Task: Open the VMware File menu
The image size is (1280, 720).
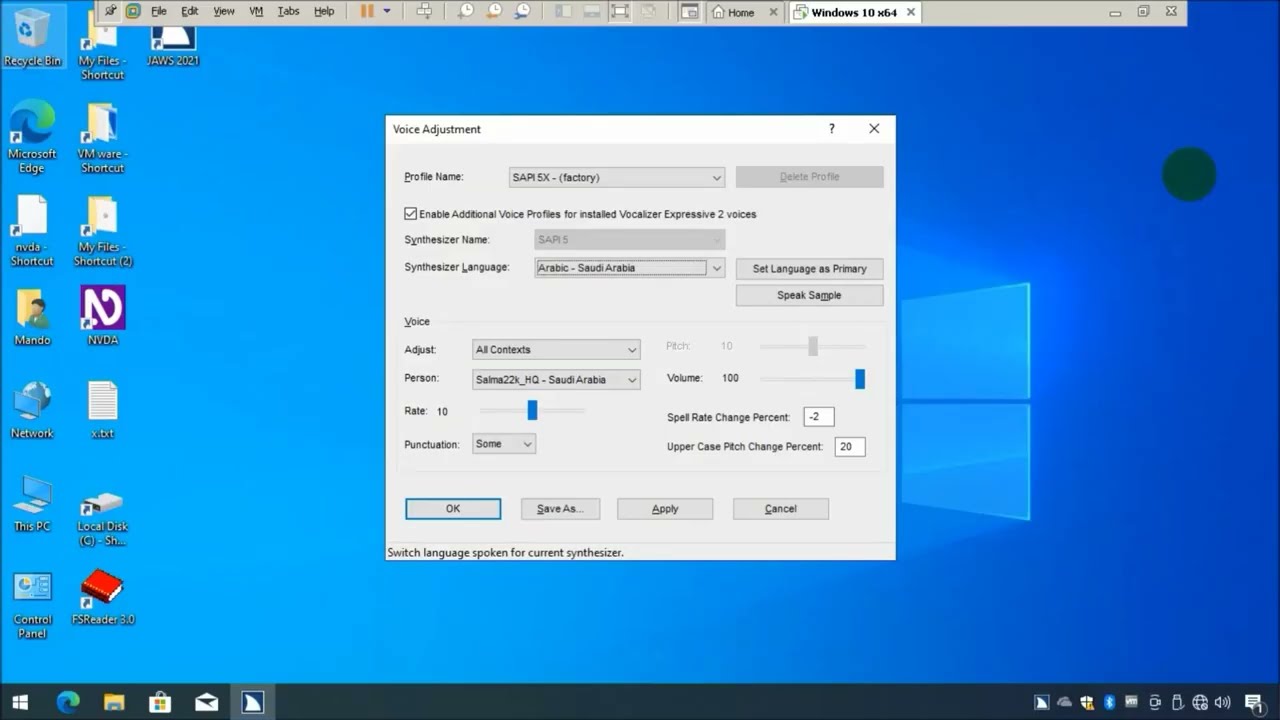Action: [159, 12]
